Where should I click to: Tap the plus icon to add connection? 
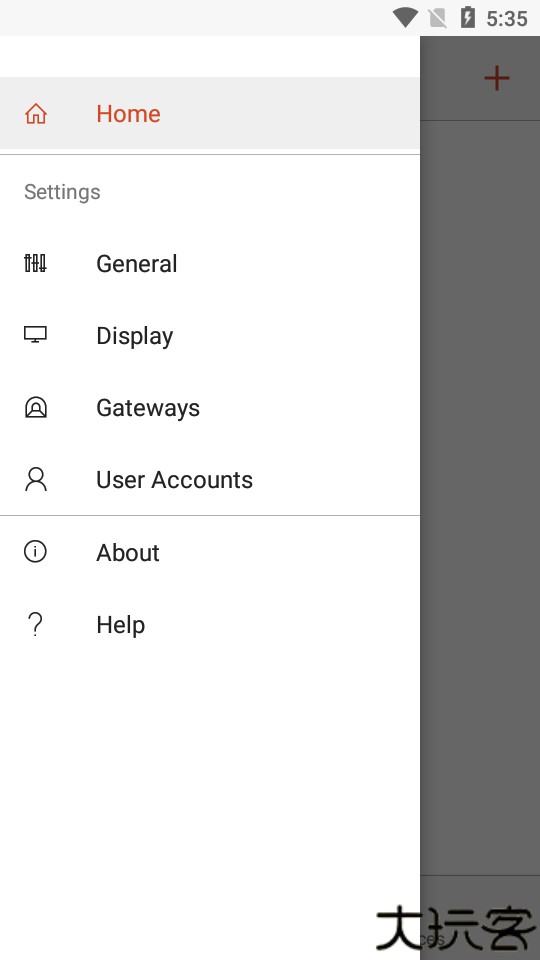tap(497, 78)
